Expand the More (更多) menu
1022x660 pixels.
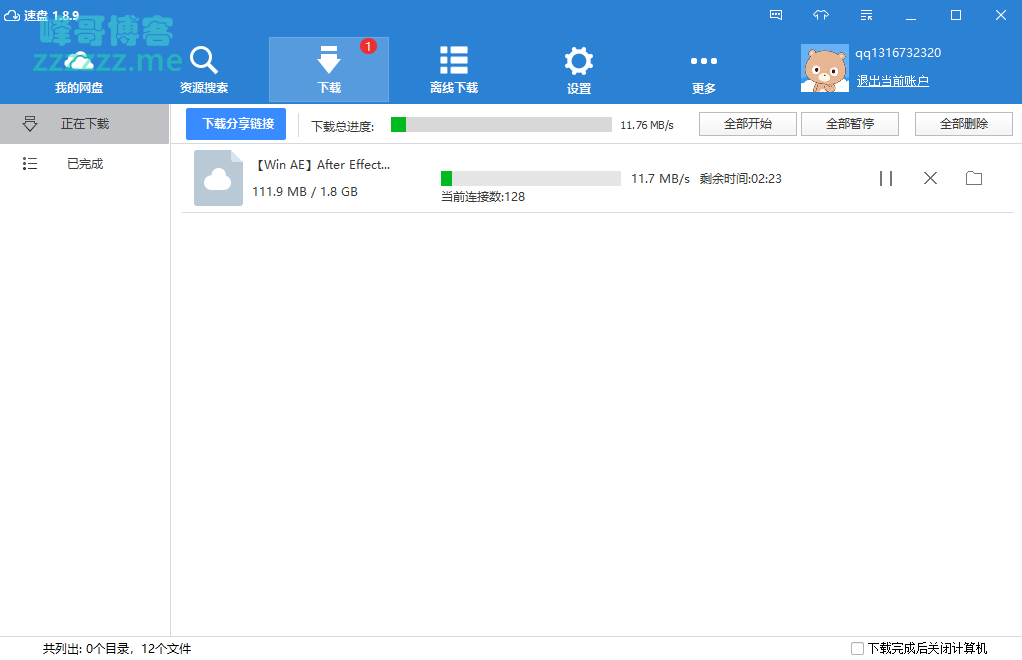pyautogui.click(x=704, y=70)
